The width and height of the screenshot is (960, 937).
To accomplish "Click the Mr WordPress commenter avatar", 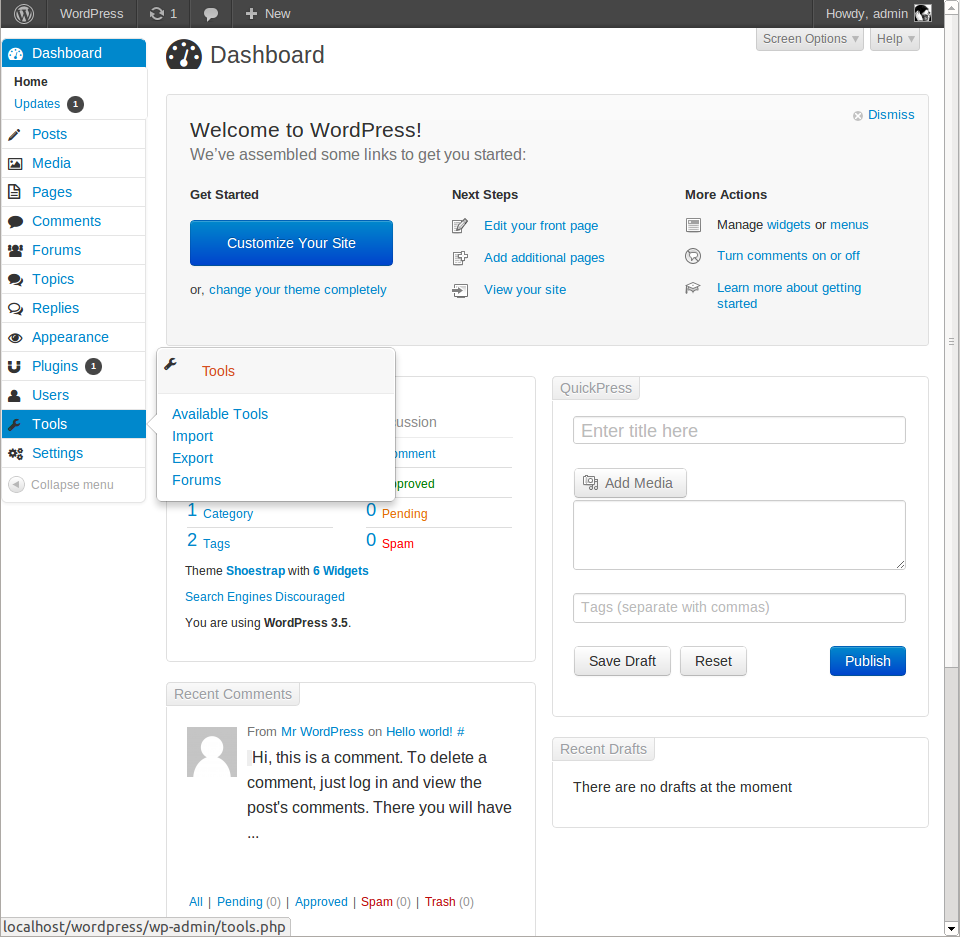I will click(212, 752).
